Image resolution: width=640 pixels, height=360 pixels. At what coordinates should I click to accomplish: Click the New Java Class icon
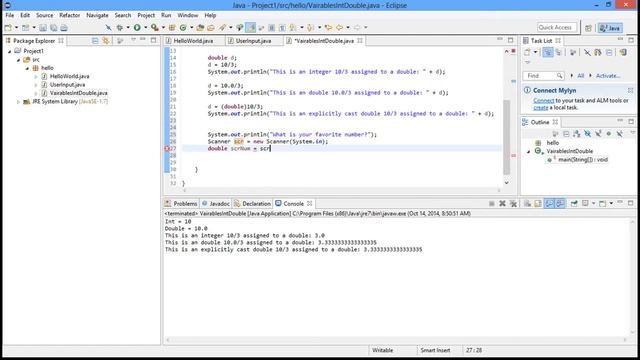coord(183,27)
